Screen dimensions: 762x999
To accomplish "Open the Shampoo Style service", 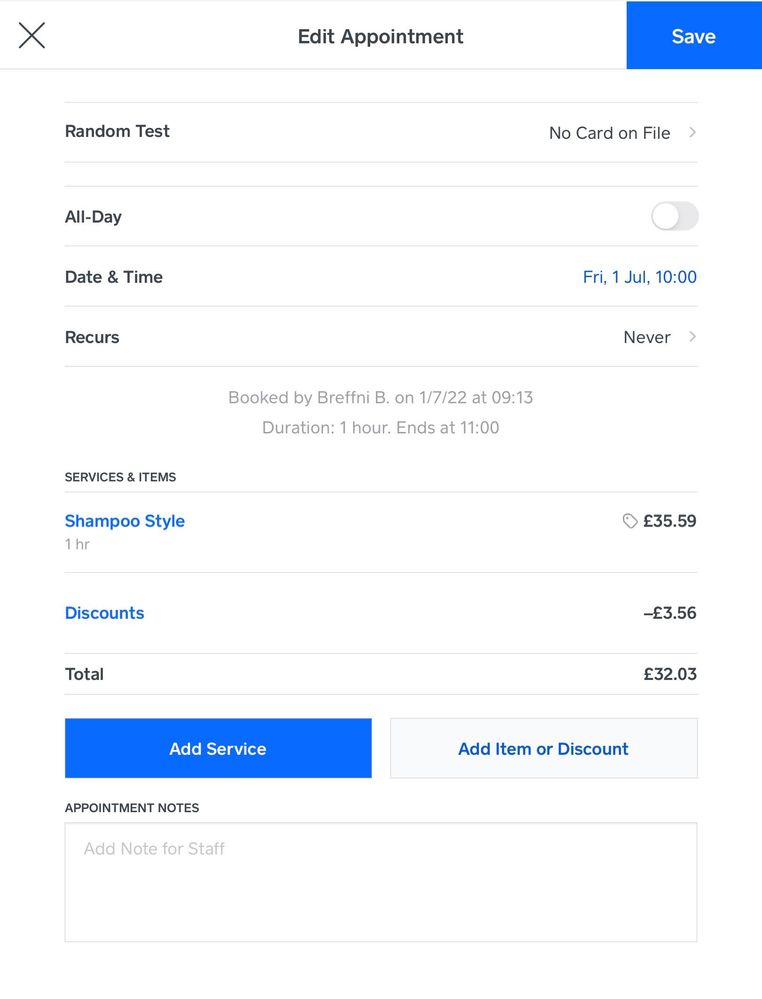I will click(x=125, y=521).
